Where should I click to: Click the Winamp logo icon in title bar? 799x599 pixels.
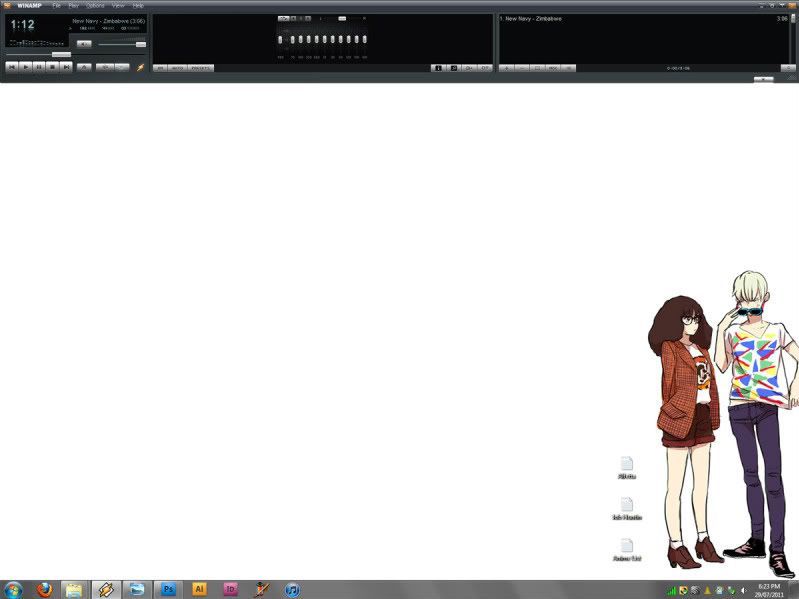point(7,6)
